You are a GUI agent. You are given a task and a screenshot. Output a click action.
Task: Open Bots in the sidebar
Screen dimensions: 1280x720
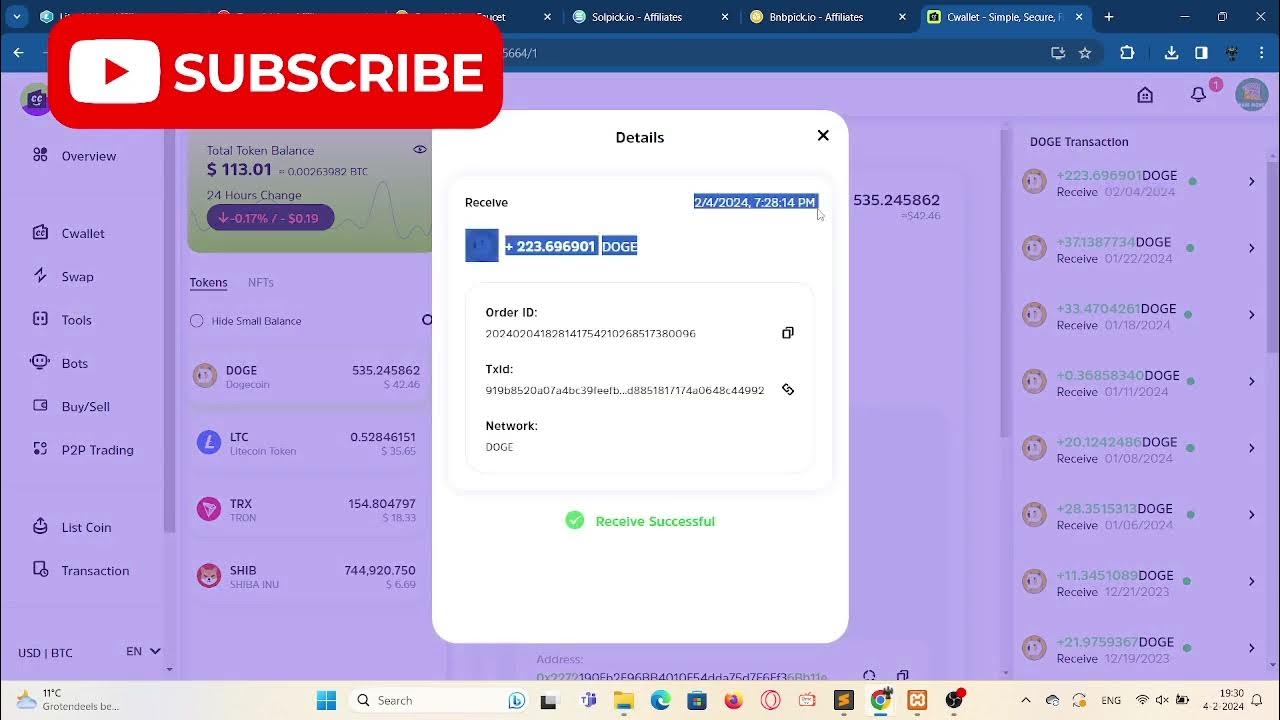pyautogui.click(x=74, y=363)
